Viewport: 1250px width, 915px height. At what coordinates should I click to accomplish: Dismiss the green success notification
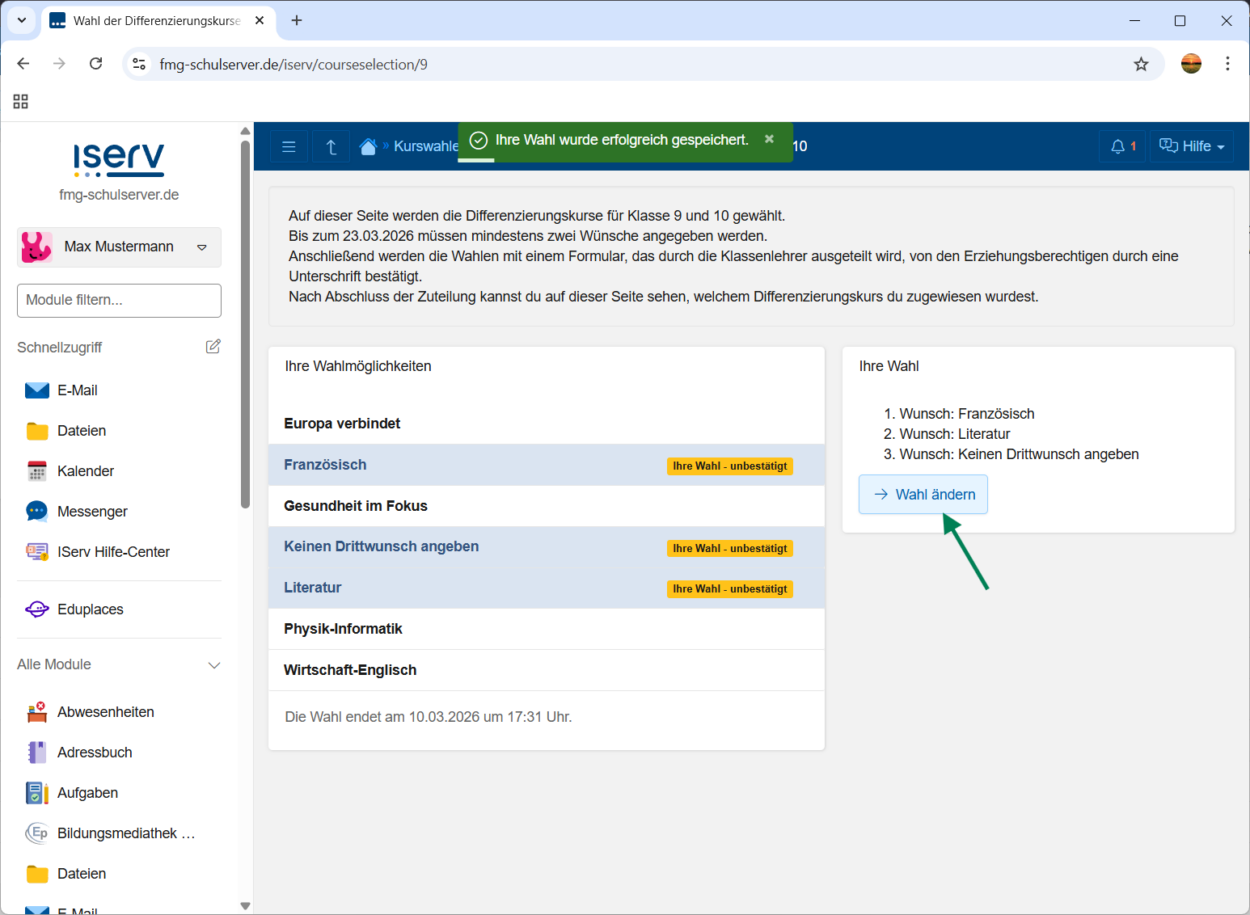pyautogui.click(x=769, y=139)
